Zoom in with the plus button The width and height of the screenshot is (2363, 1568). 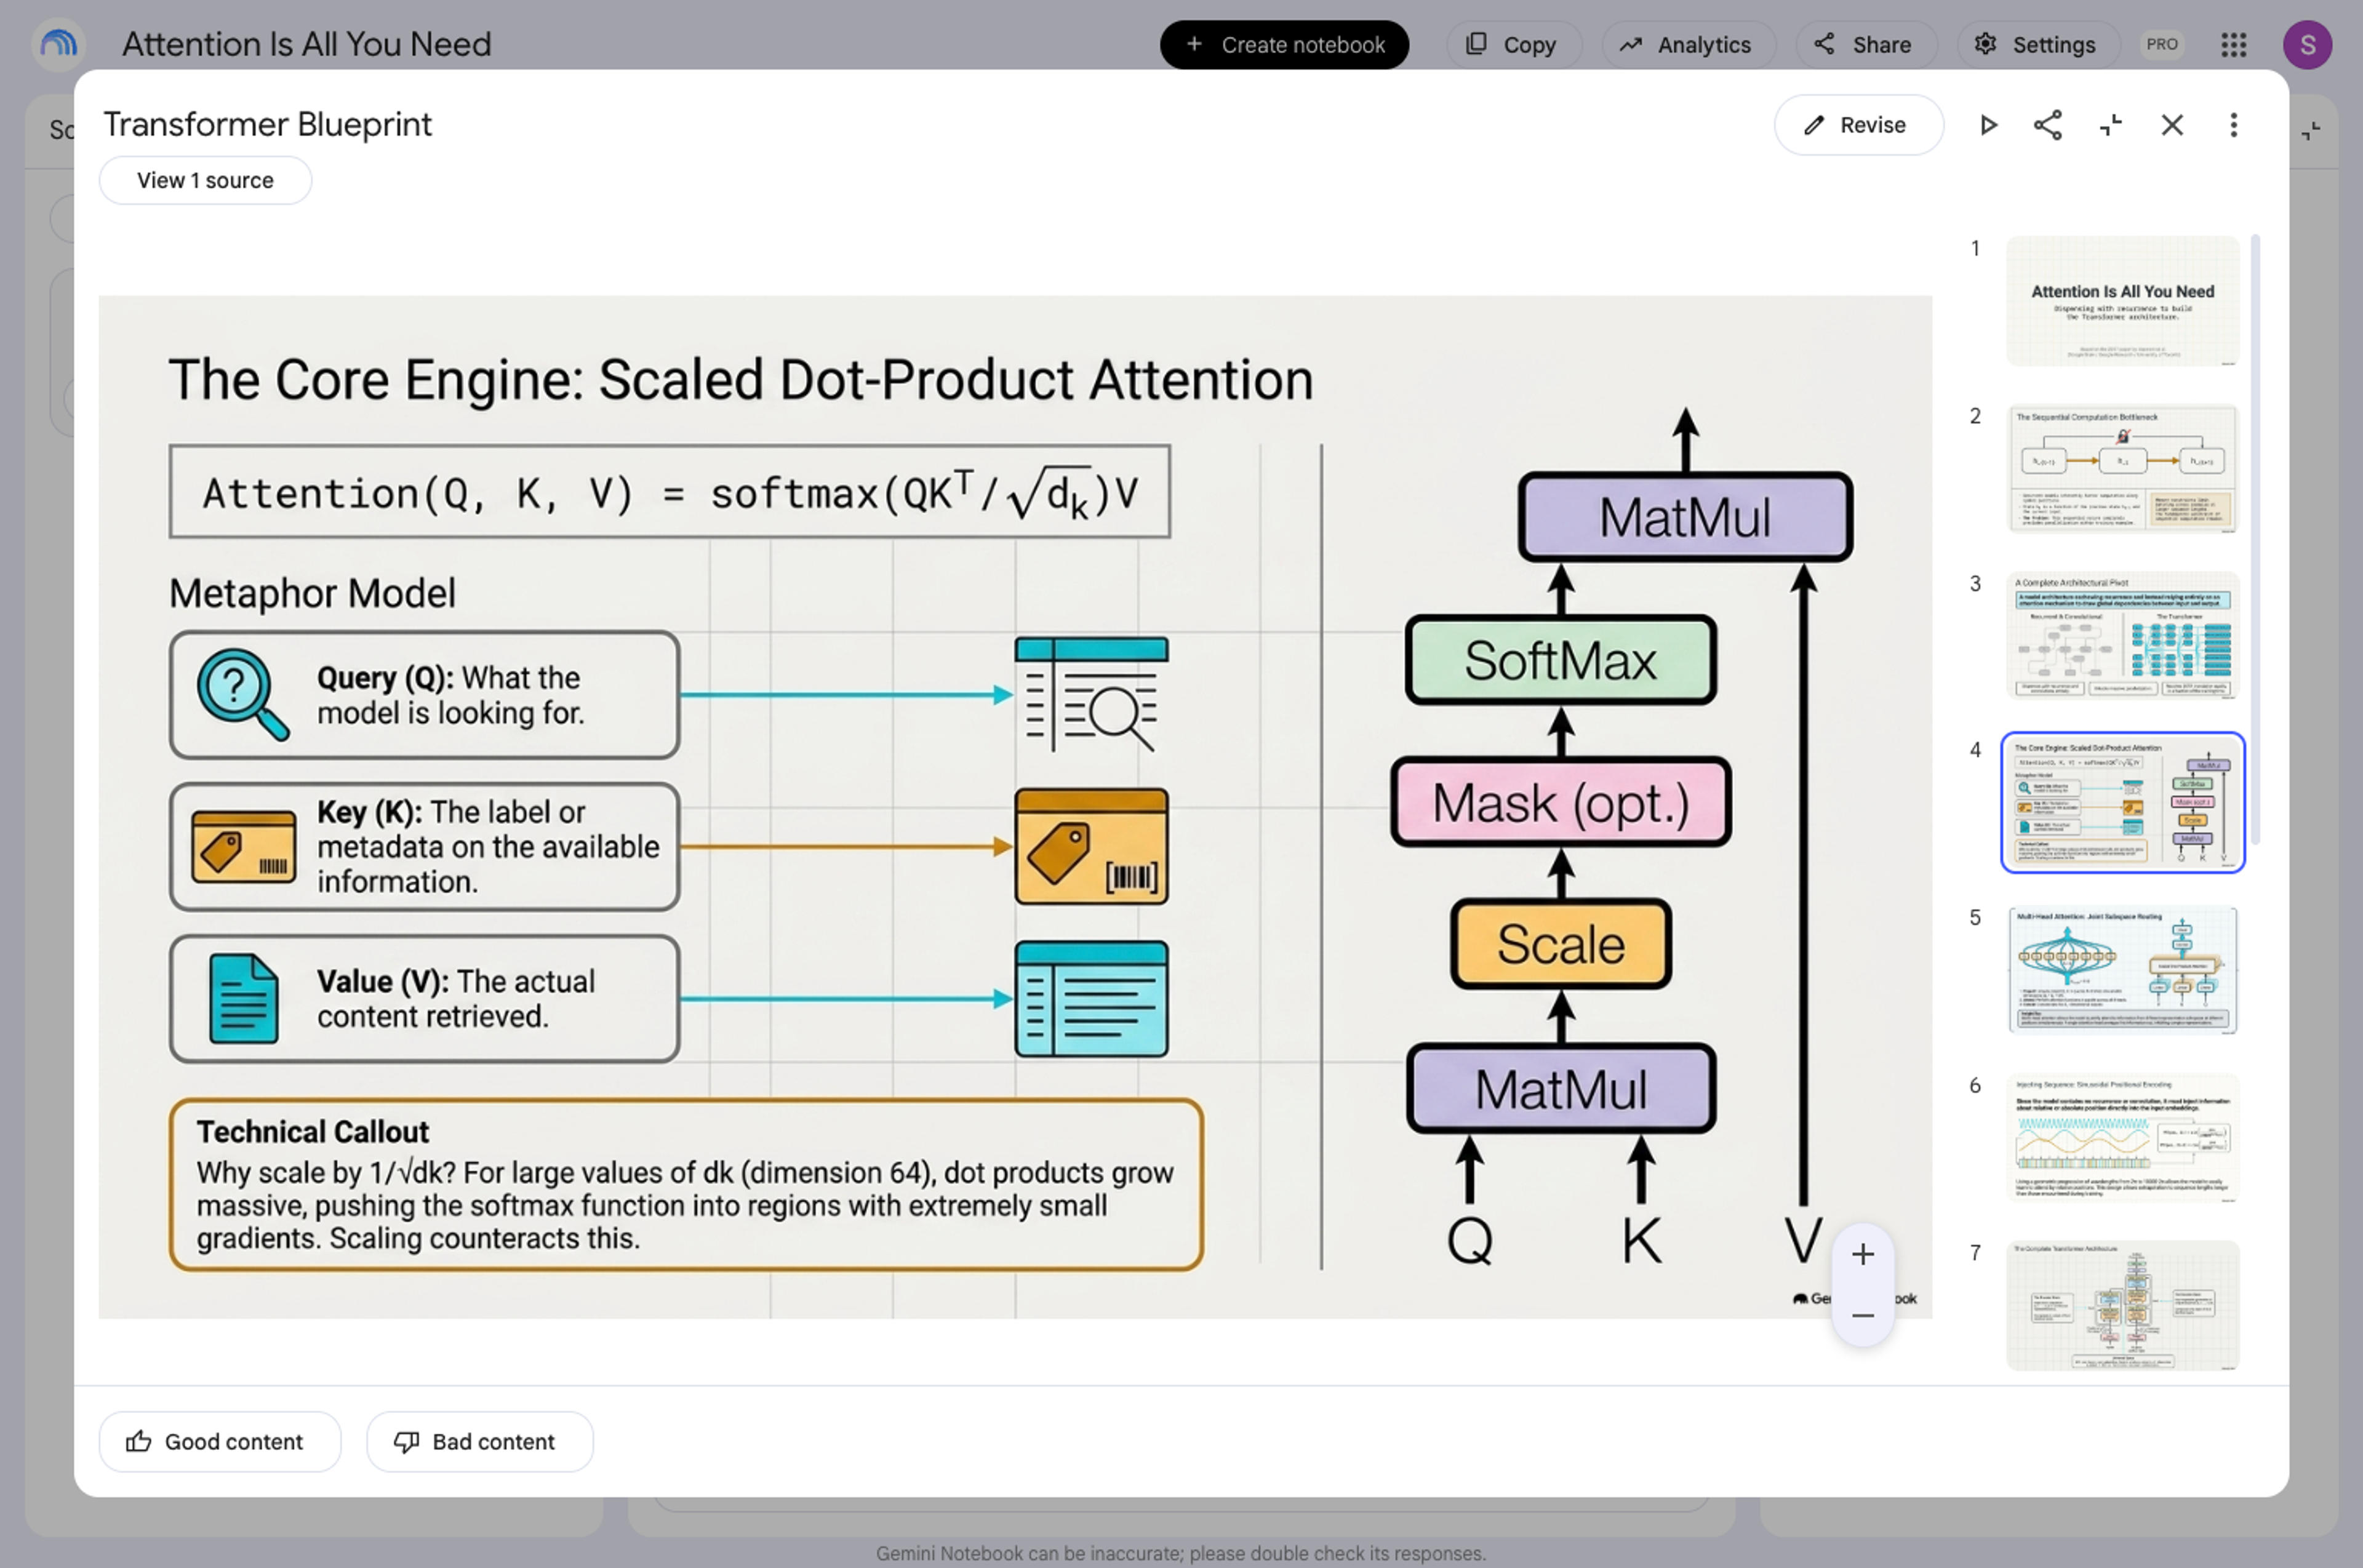[1862, 1254]
